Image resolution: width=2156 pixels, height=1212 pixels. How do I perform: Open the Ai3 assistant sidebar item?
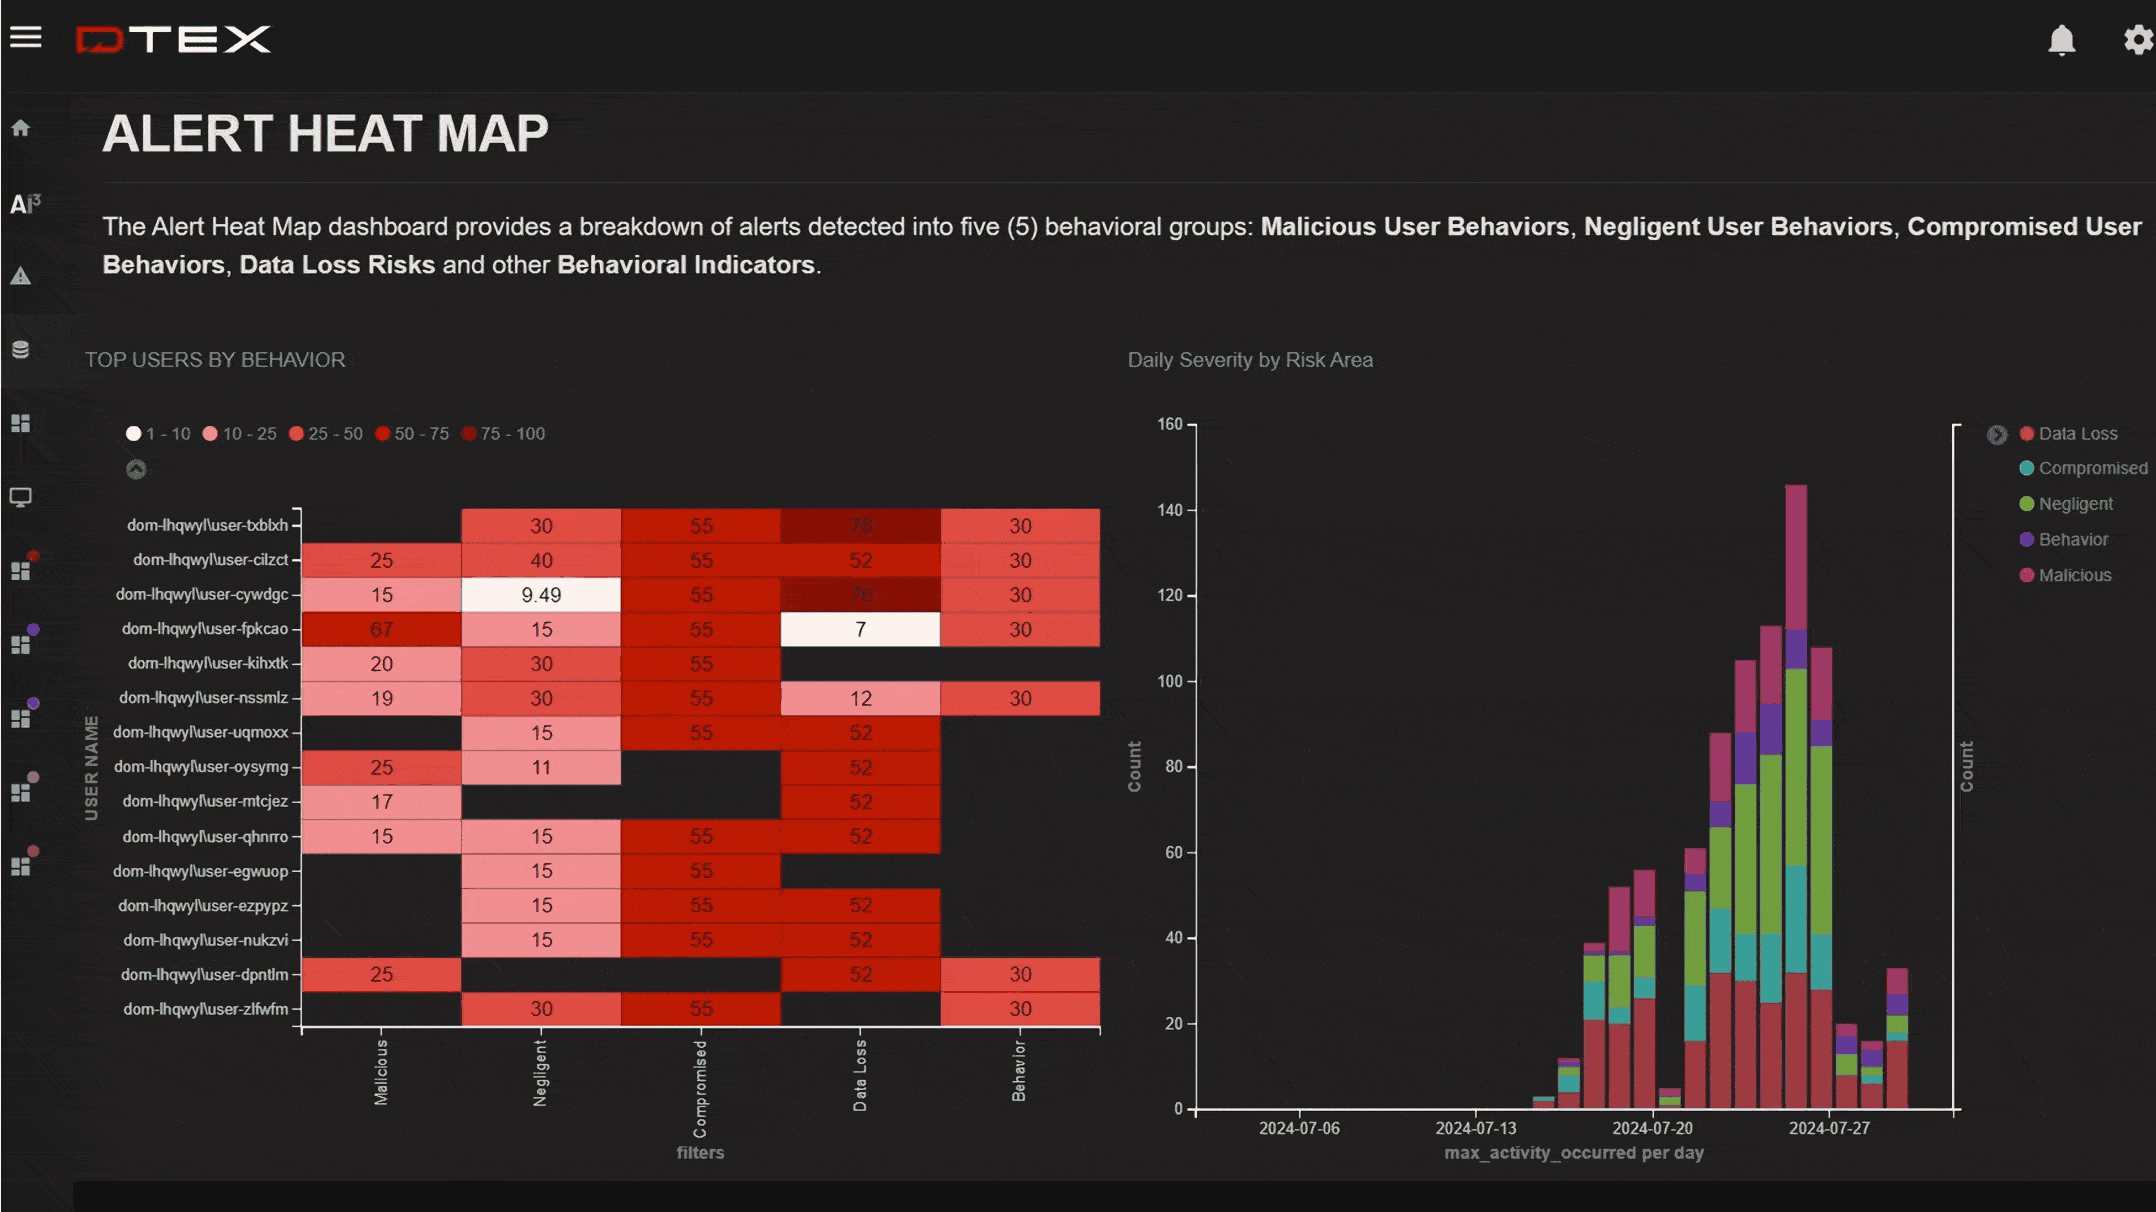(25, 204)
